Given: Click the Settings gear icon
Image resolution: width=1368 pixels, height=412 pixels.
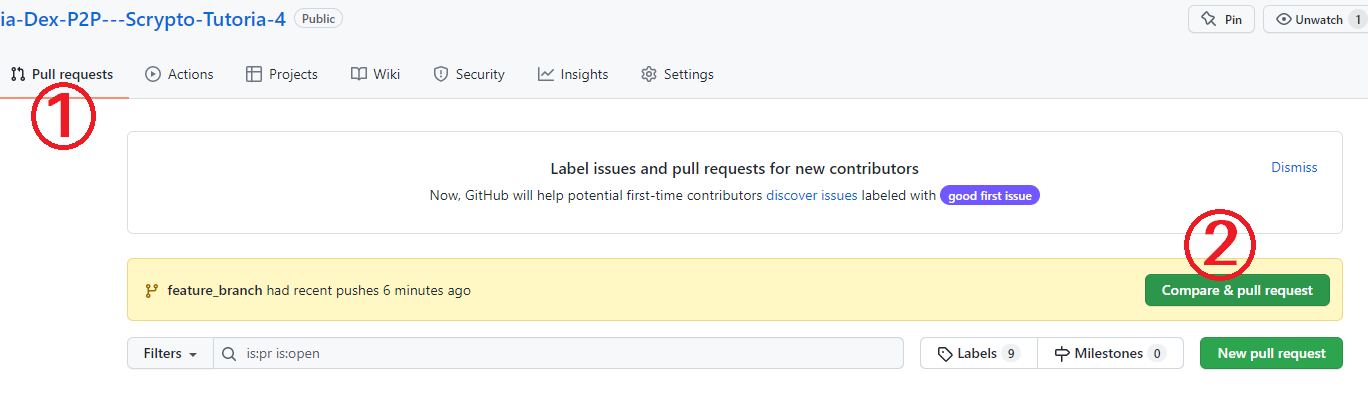Looking at the screenshot, I should click(x=649, y=74).
